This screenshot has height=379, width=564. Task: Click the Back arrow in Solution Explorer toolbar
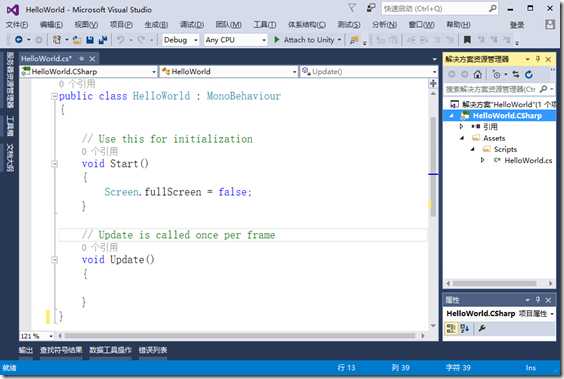coord(452,74)
